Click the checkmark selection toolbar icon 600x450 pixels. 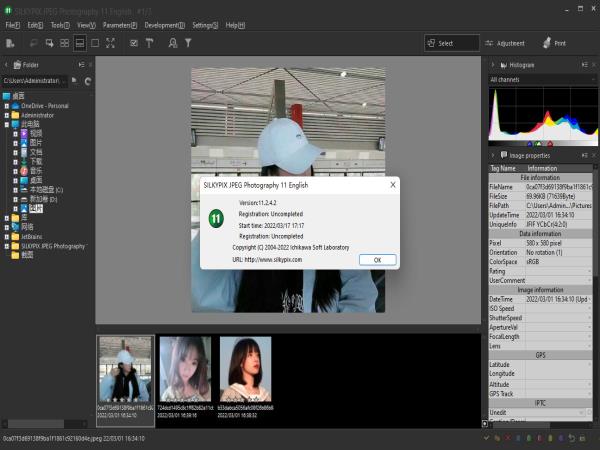point(134,43)
